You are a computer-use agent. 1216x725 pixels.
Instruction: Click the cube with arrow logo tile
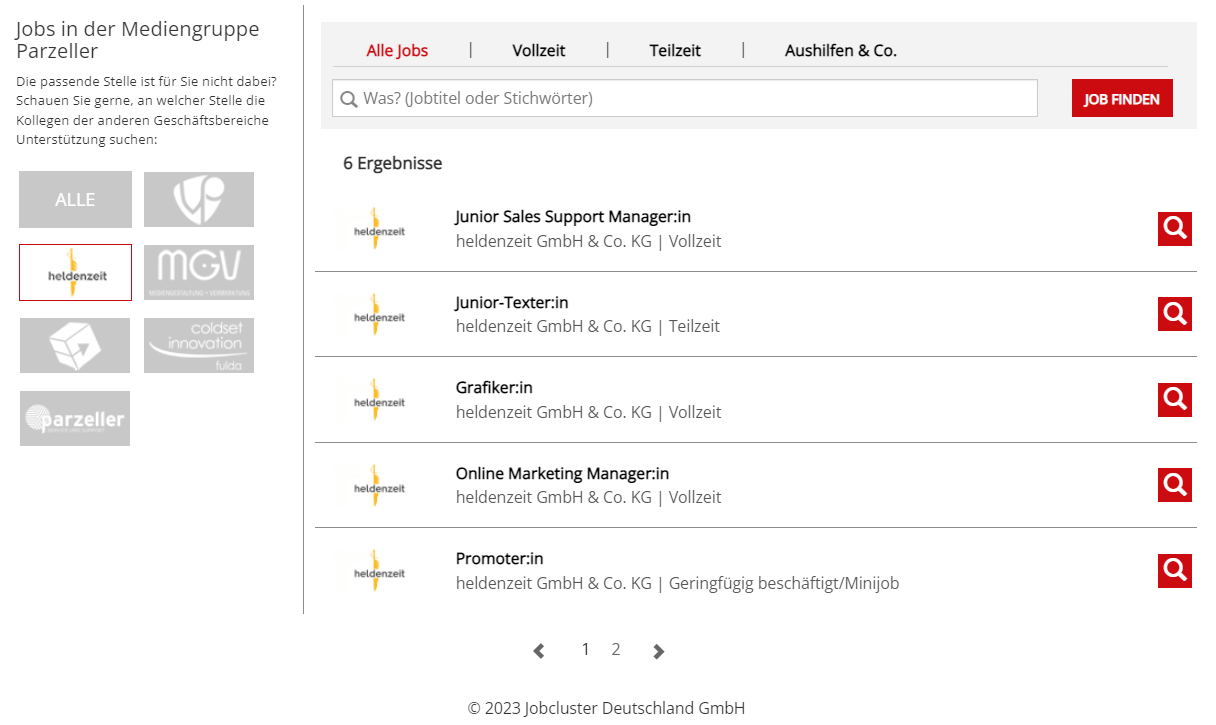pos(75,345)
